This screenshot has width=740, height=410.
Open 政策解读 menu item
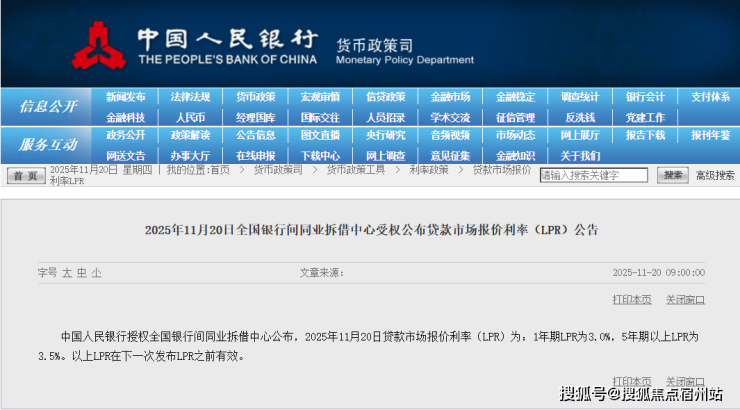(x=190, y=135)
